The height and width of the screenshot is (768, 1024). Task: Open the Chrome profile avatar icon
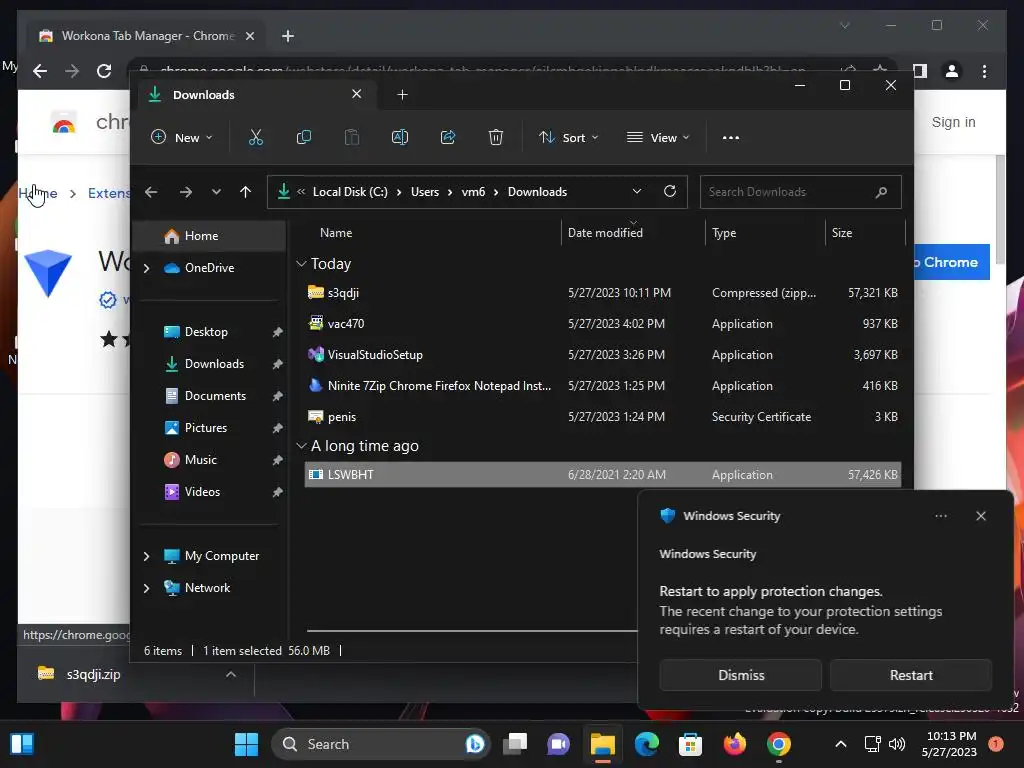pos(952,71)
